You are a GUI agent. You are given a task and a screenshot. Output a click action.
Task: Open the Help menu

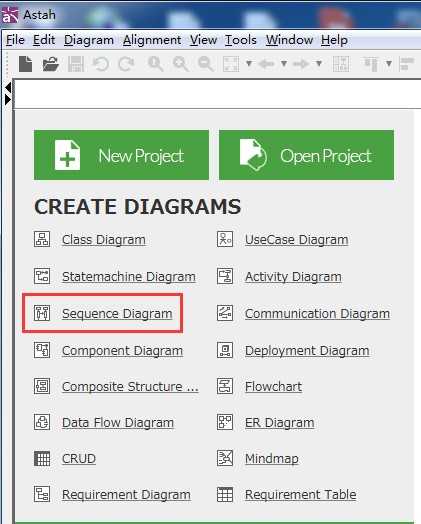click(334, 40)
